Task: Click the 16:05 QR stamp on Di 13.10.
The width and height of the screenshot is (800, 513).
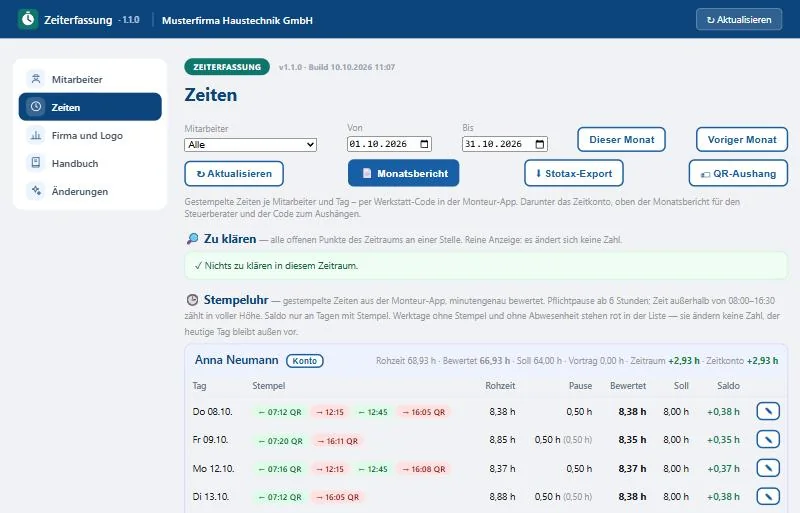Action: click(x=337, y=497)
